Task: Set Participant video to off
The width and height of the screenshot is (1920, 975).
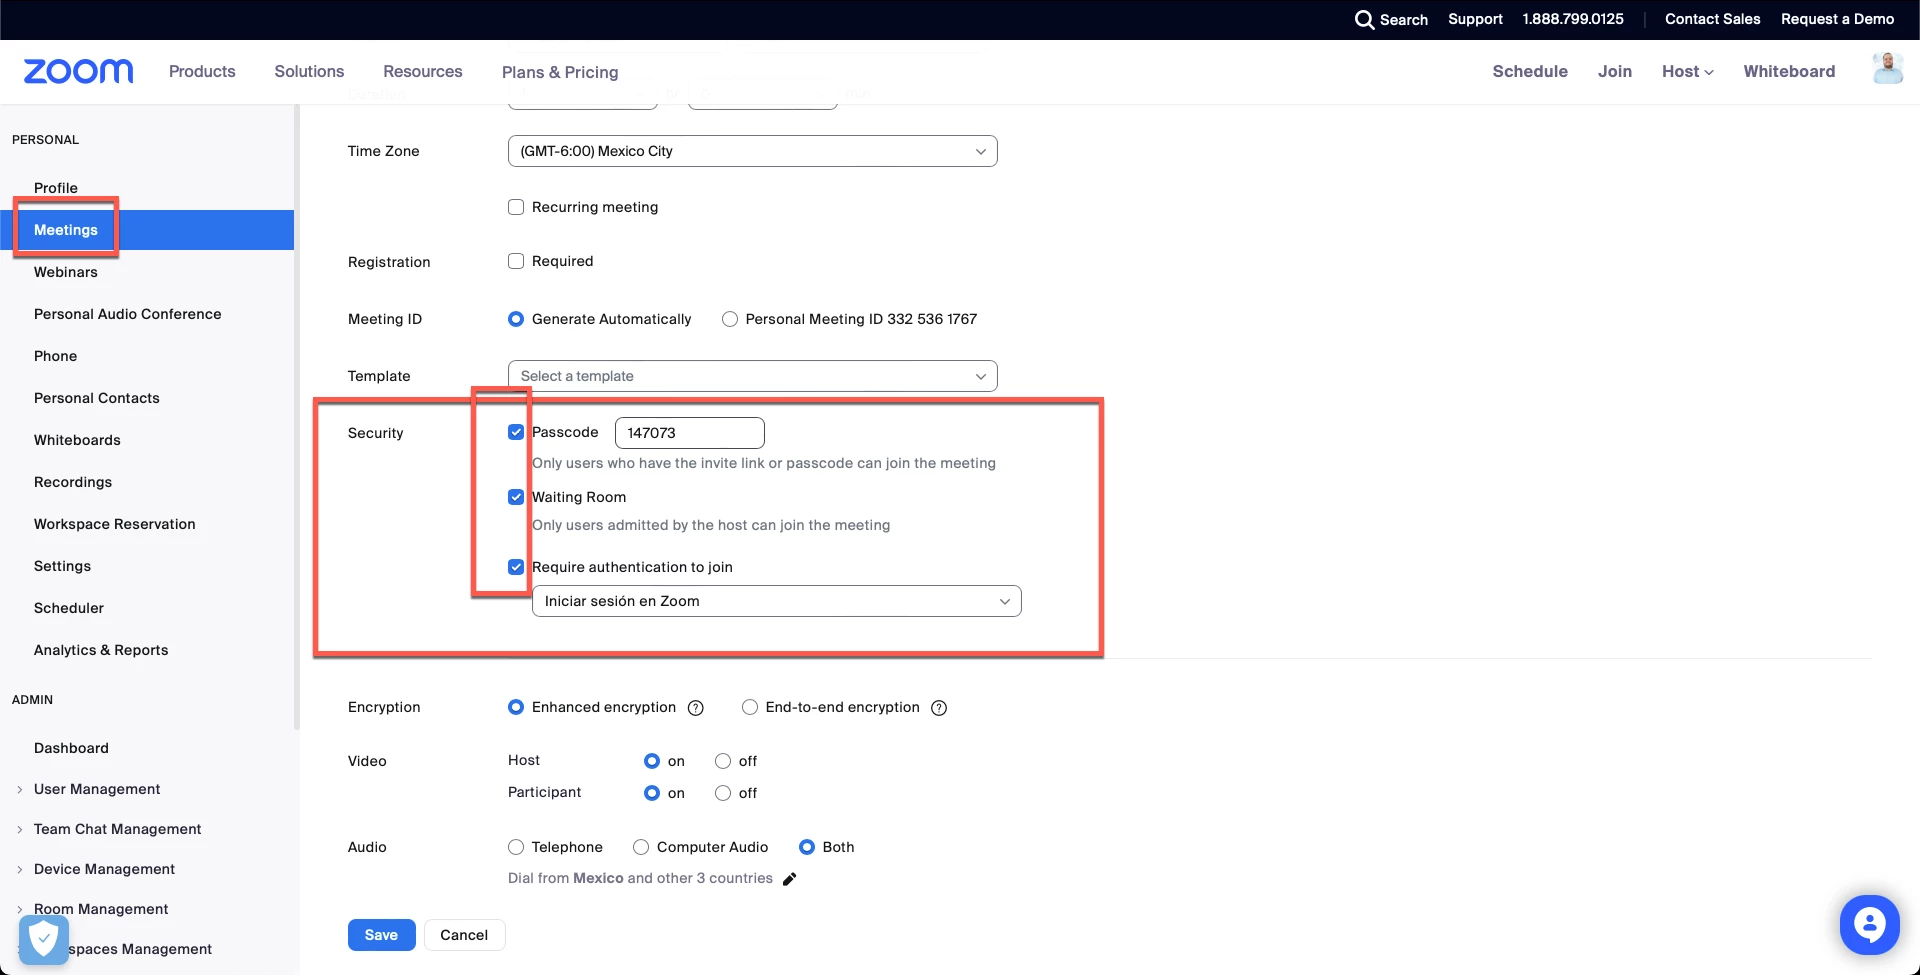Action: tap(723, 793)
